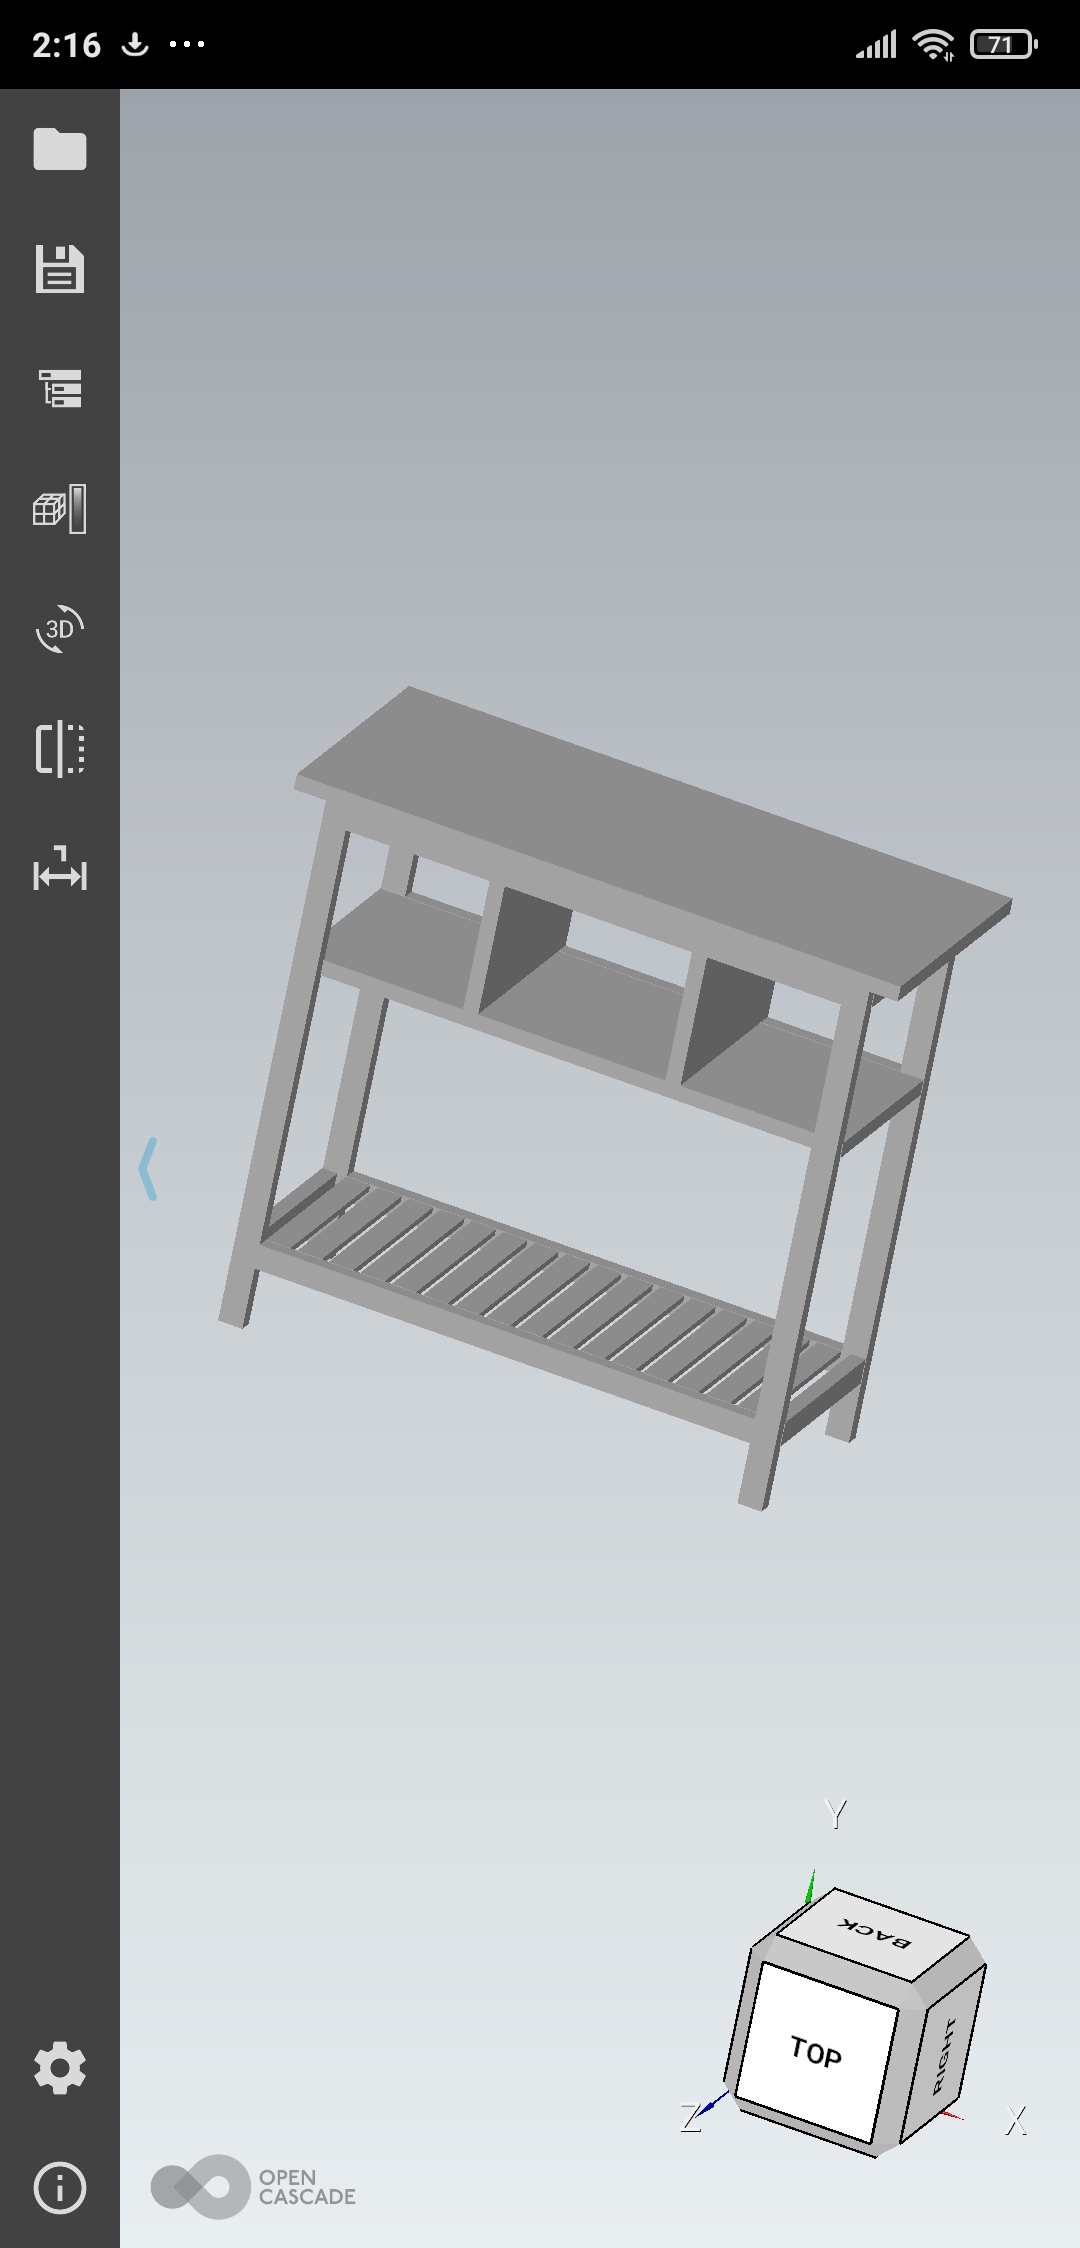
Task: Save model with floppy disk icon
Action: (60, 269)
